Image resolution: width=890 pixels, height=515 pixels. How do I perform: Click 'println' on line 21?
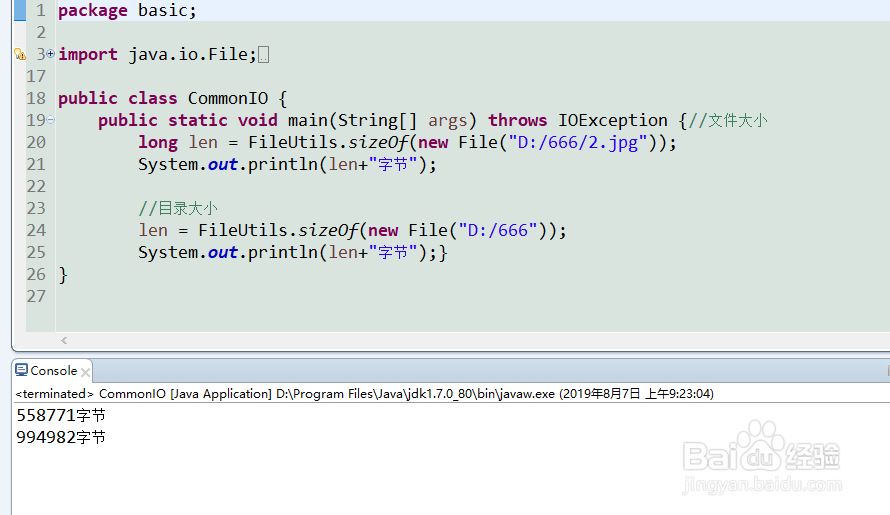tap(283, 165)
